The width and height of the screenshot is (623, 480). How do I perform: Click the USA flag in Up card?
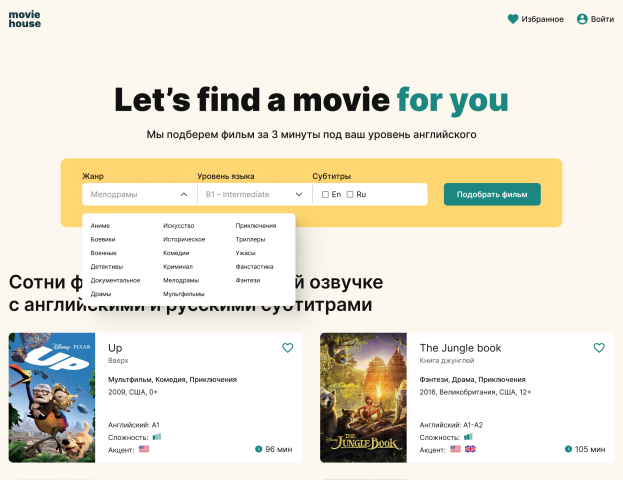[144, 449]
